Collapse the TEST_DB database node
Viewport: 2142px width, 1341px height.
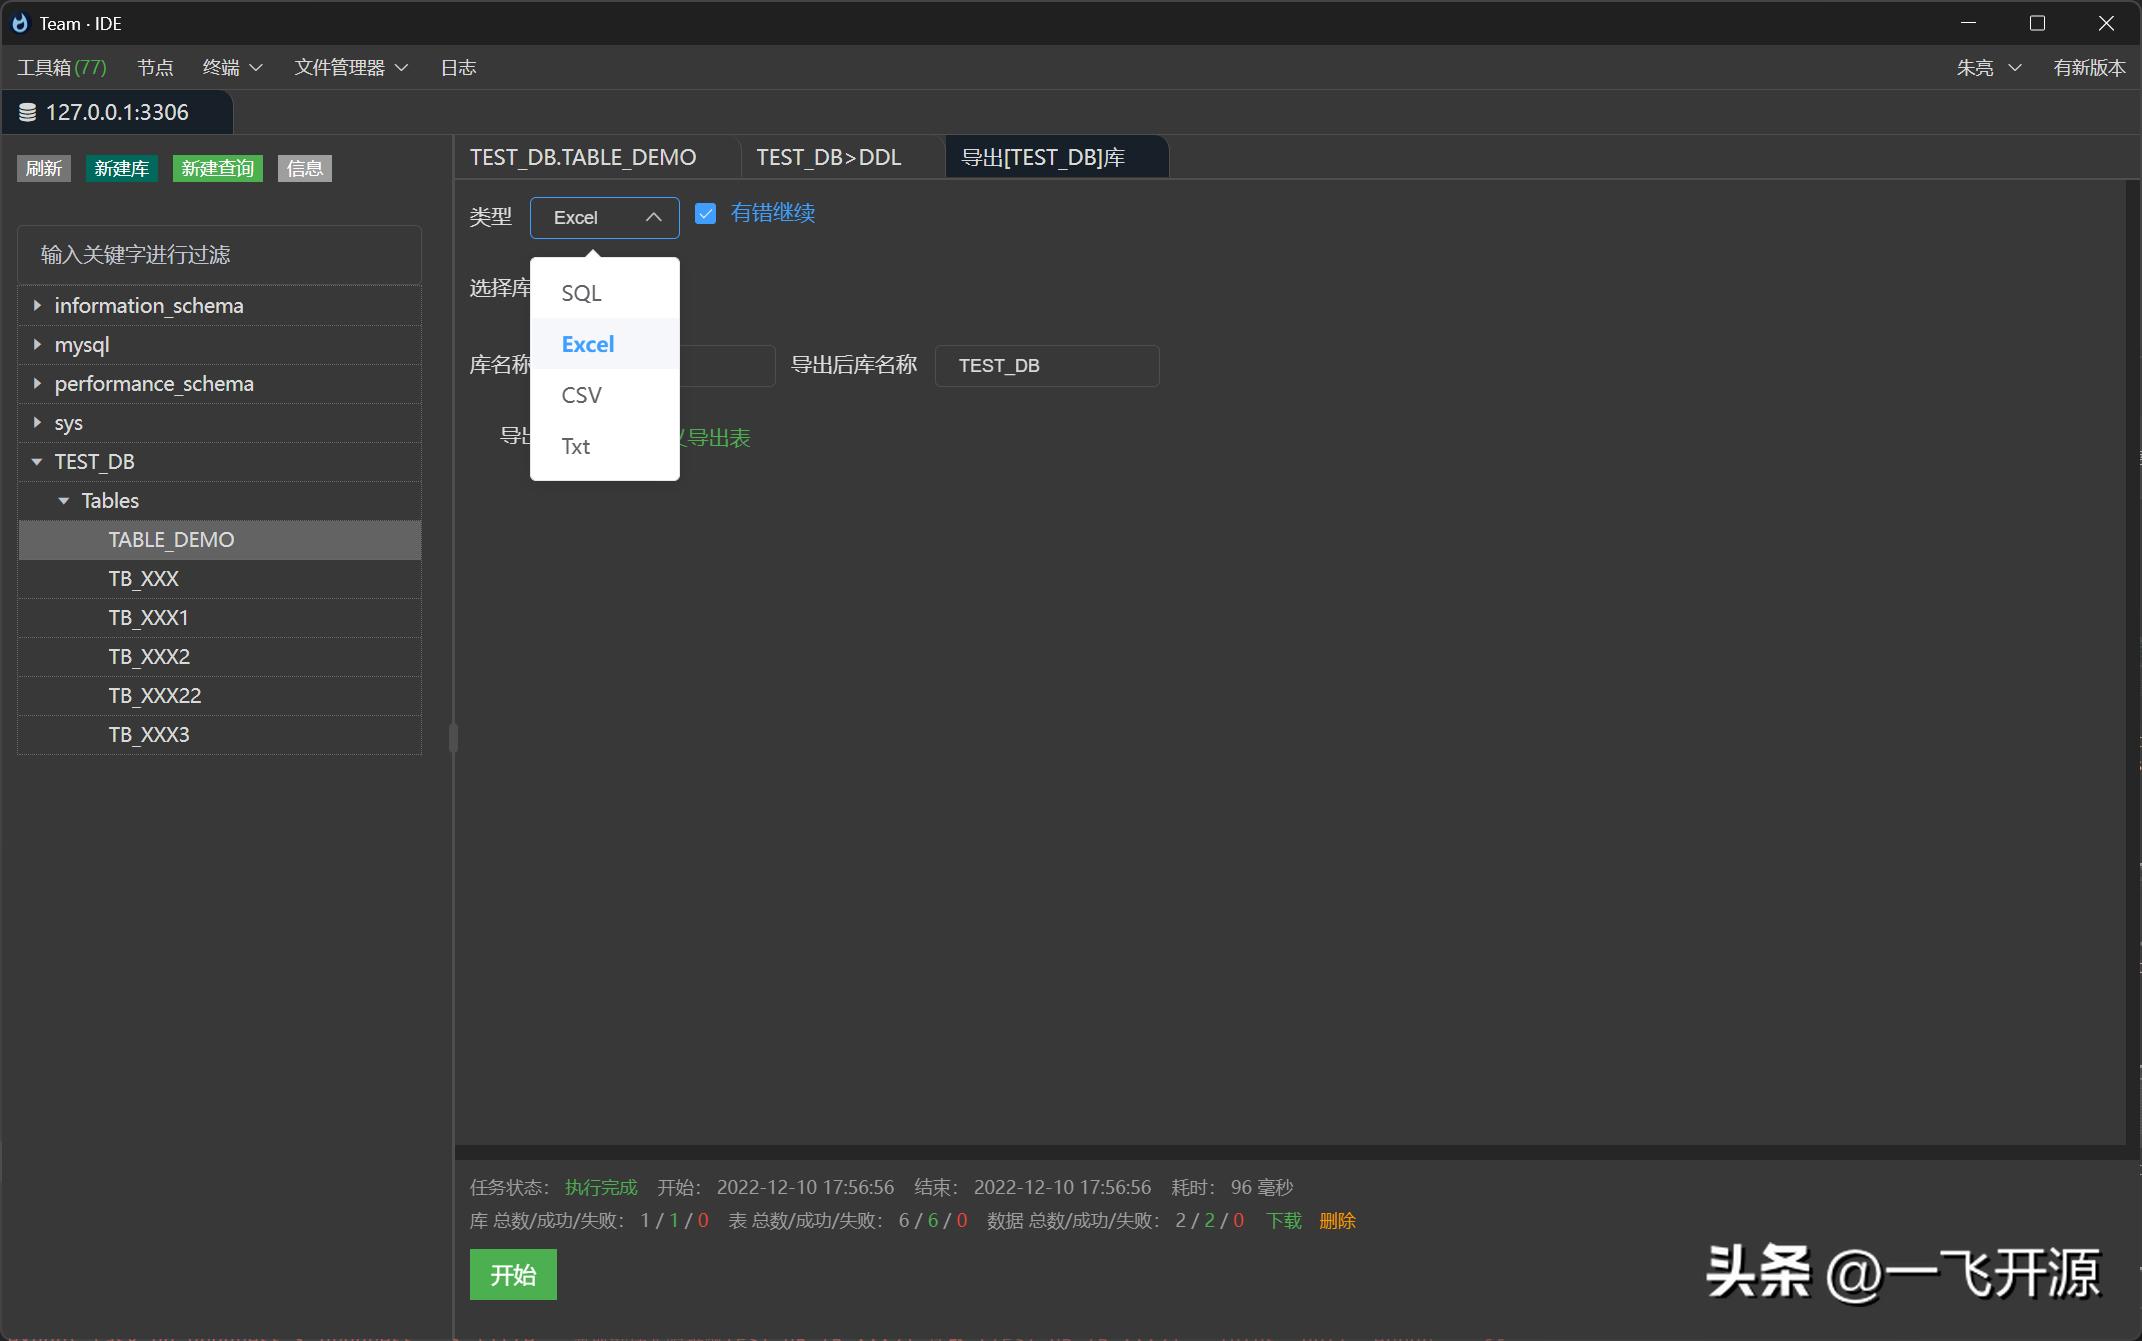[x=37, y=462]
